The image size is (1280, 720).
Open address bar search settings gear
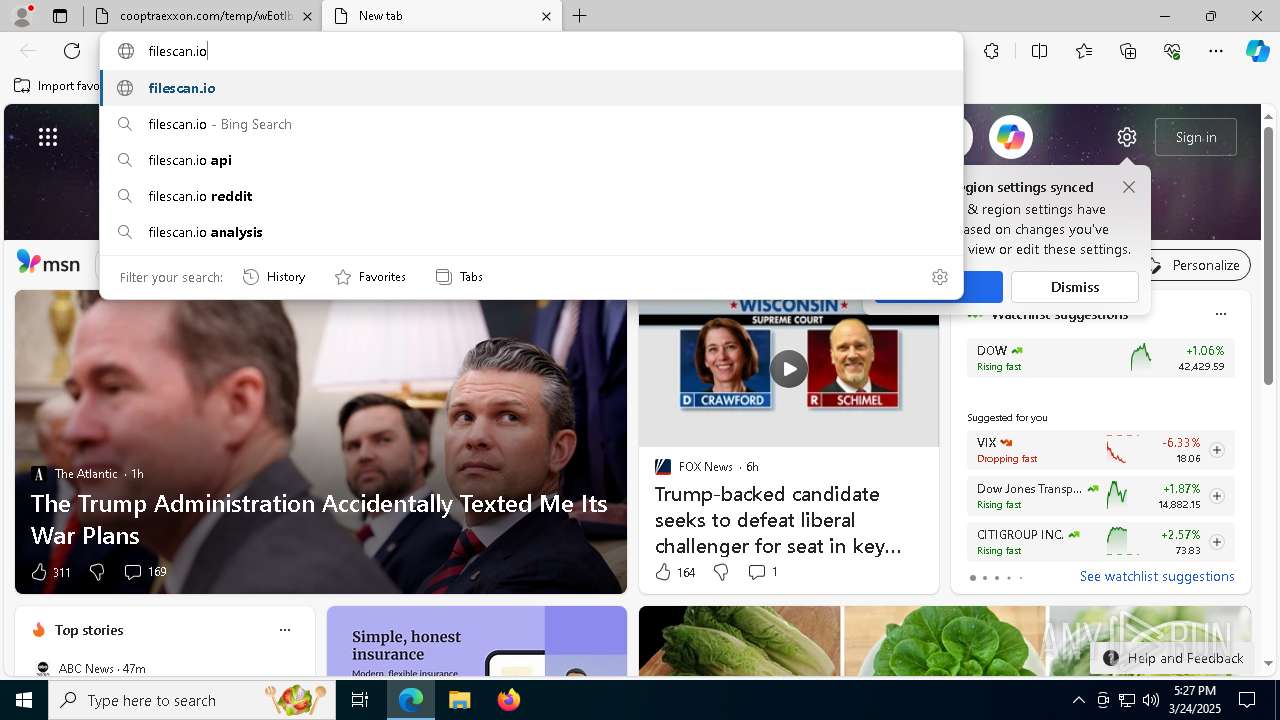pyautogui.click(x=940, y=277)
